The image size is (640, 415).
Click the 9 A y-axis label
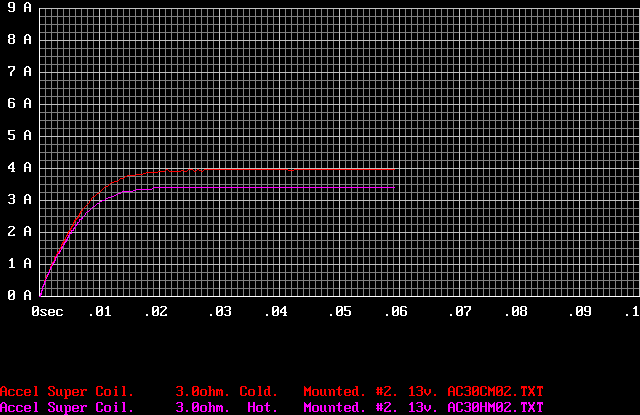click(x=19, y=7)
